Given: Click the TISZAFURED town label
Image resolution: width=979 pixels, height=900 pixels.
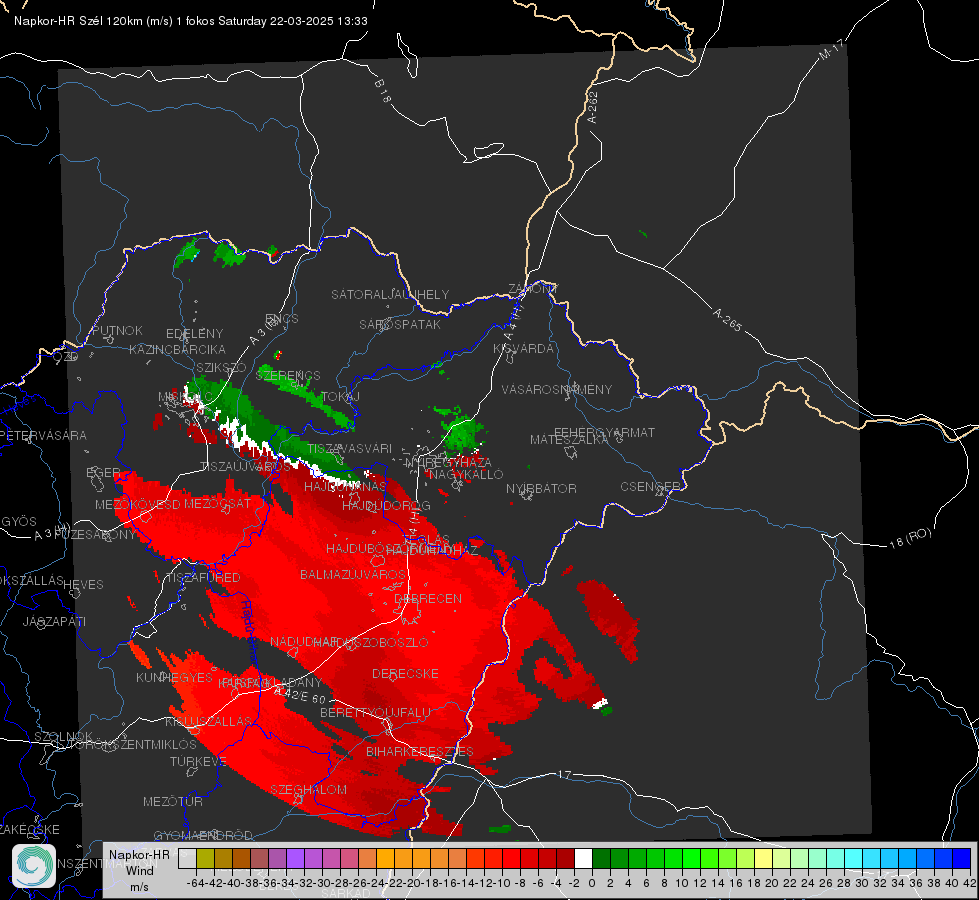Looking at the screenshot, I should click(x=202, y=578).
